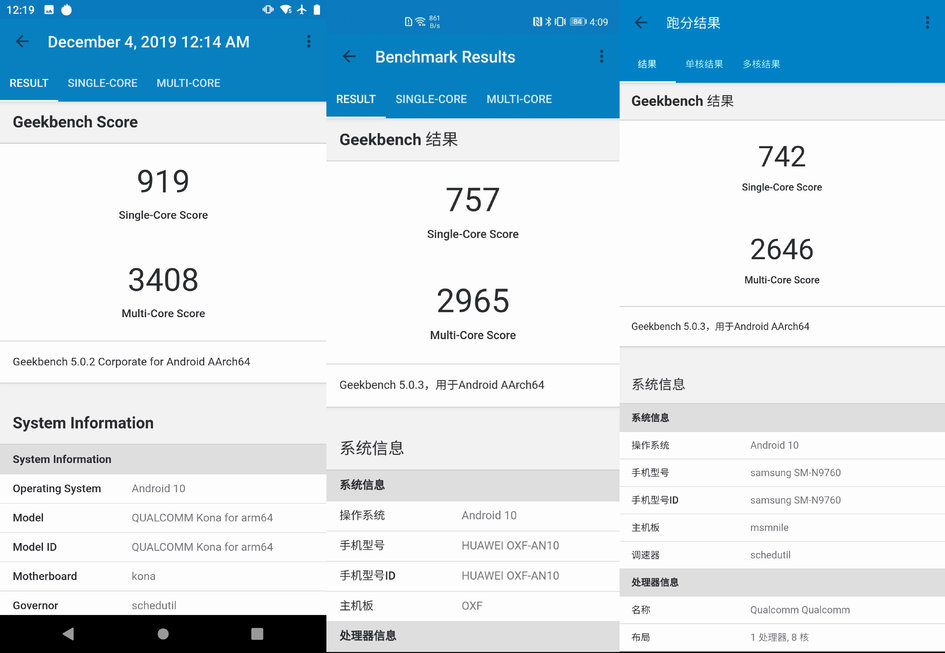
Task: Tap the Motherboard row showing kona
Action: point(163,576)
